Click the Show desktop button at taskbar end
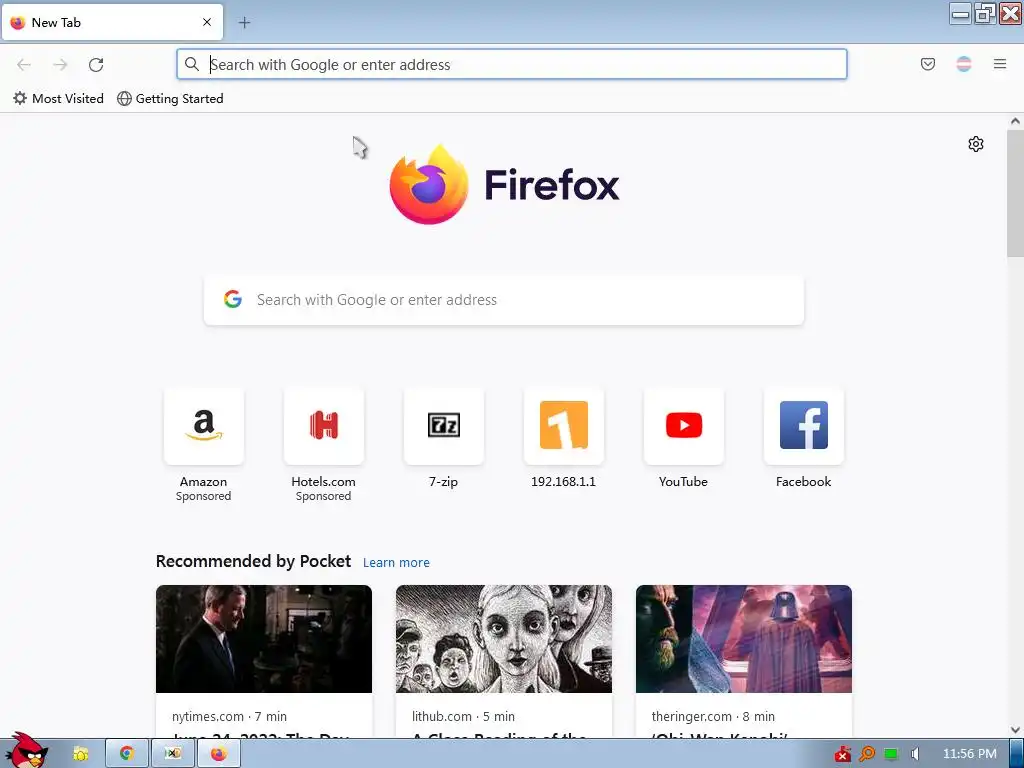The height and width of the screenshot is (768, 1024). click(x=1017, y=754)
